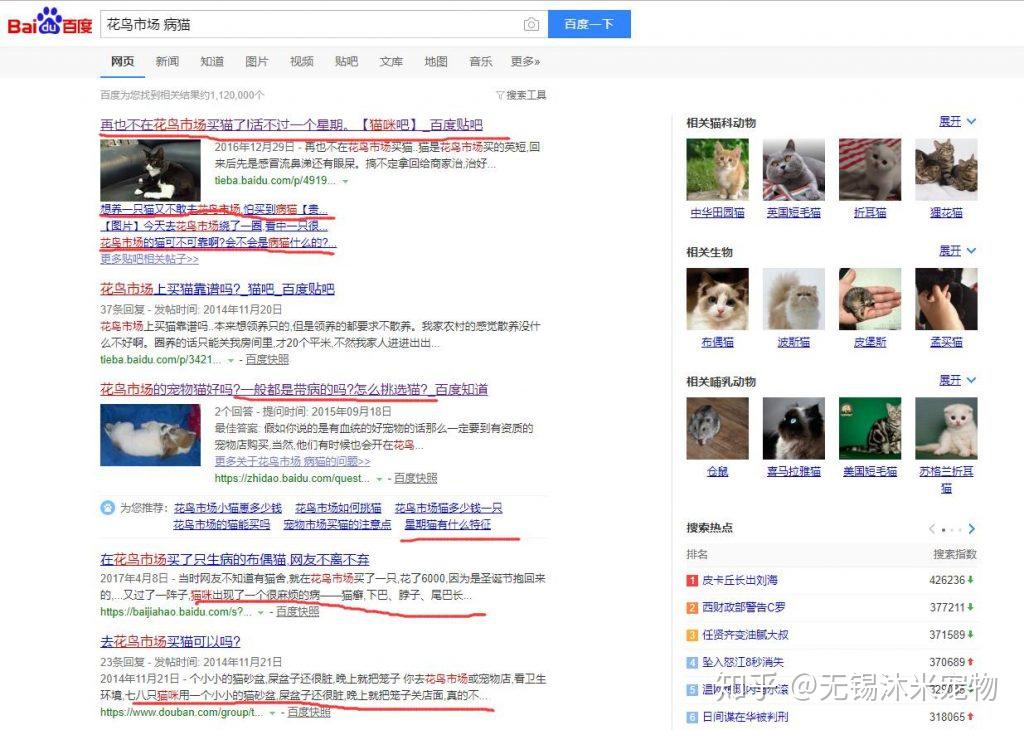Expand the 相关猫科动物 section via 展开
Viewport: 1024px width, 730px height.
(950, 121)
